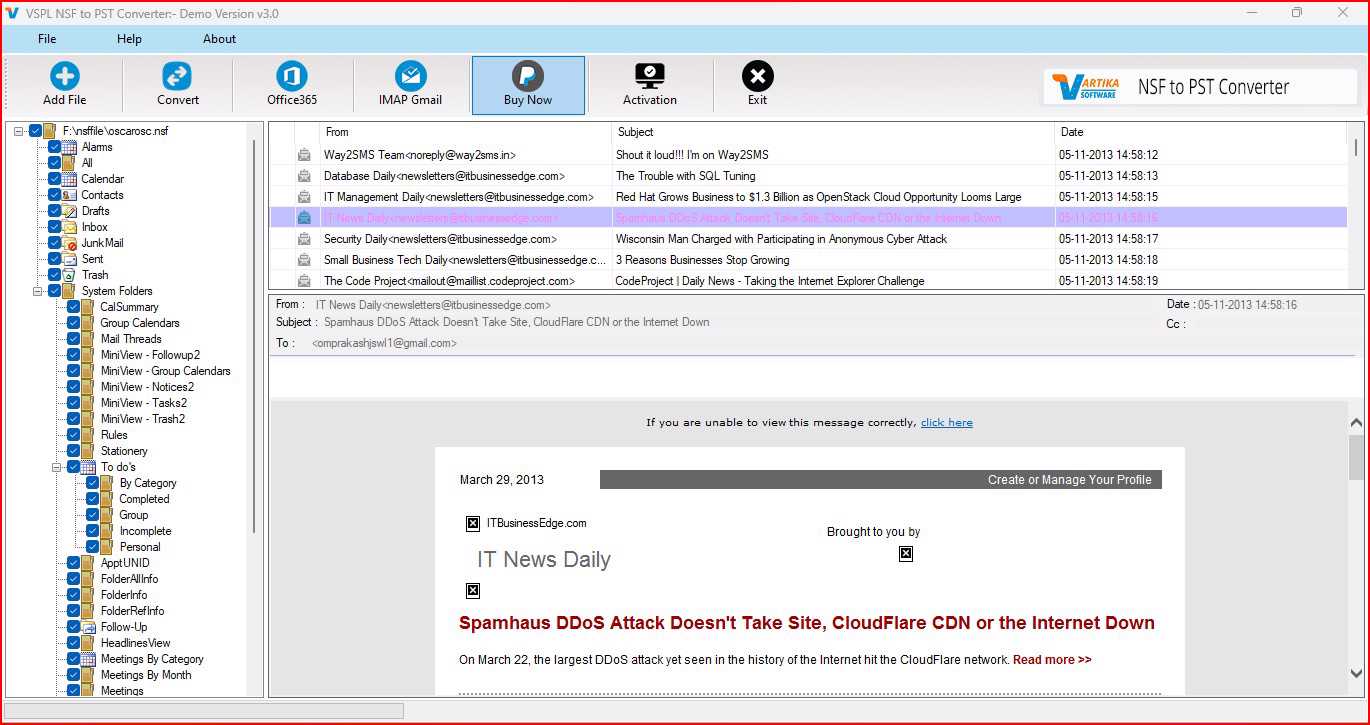1370x725 pixels.
Task: Click the Trash folder icon in the tree
Action: pyautogui.click(x=70, y=275)
